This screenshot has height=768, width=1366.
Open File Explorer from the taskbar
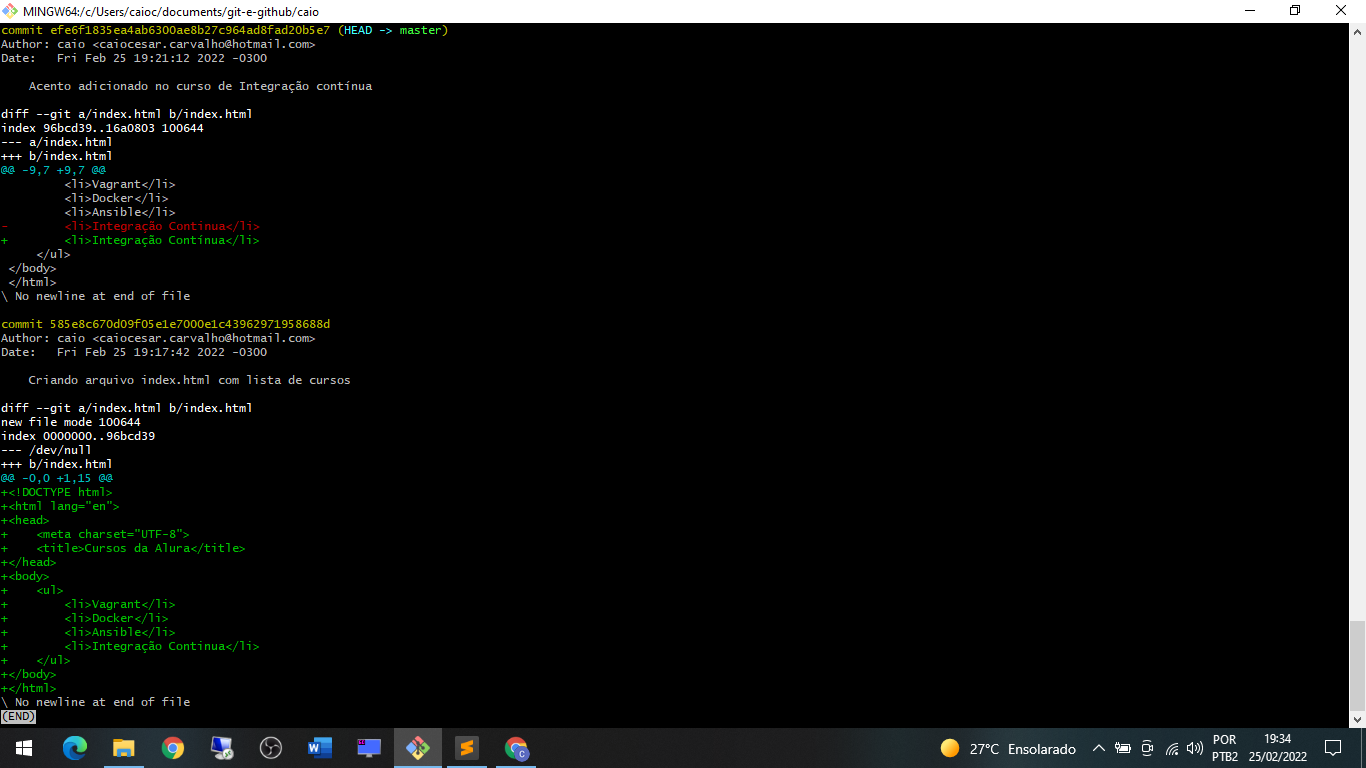(124, 748)
